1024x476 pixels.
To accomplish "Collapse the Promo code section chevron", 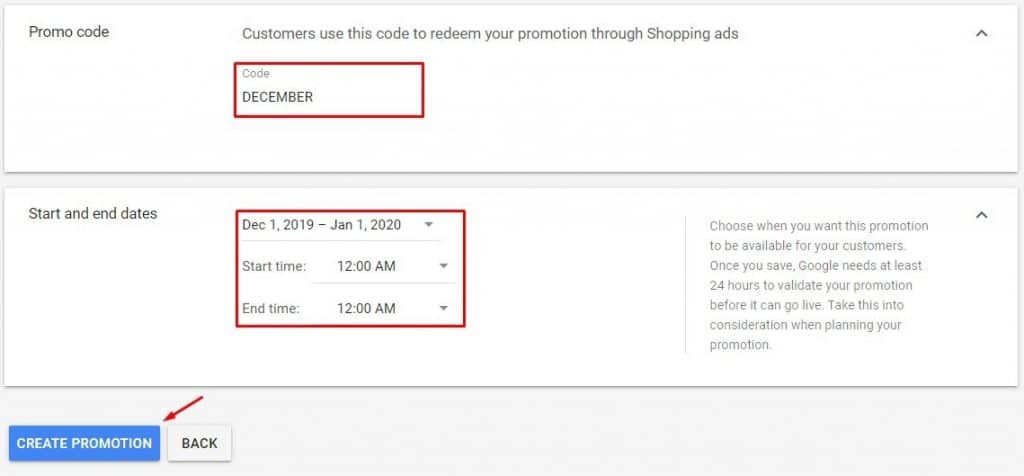I will 981,33.
